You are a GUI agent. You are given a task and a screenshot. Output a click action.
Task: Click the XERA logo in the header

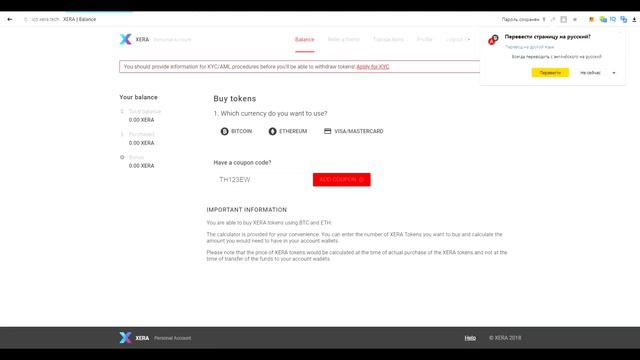pos(126,39)
